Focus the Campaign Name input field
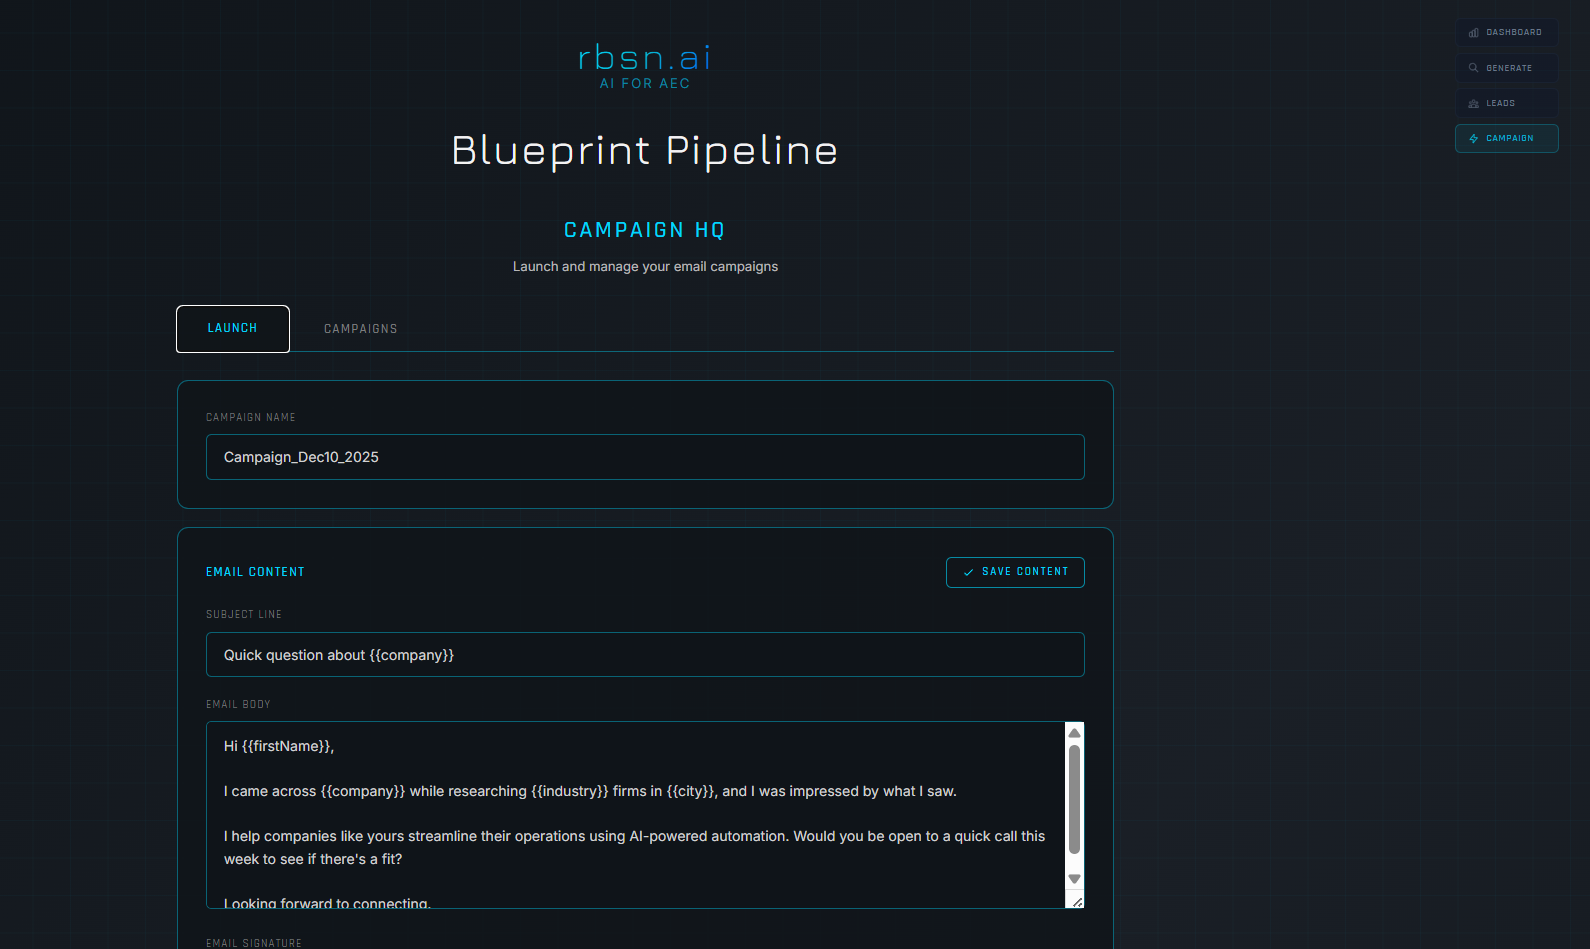 click(x=645, y=457)
